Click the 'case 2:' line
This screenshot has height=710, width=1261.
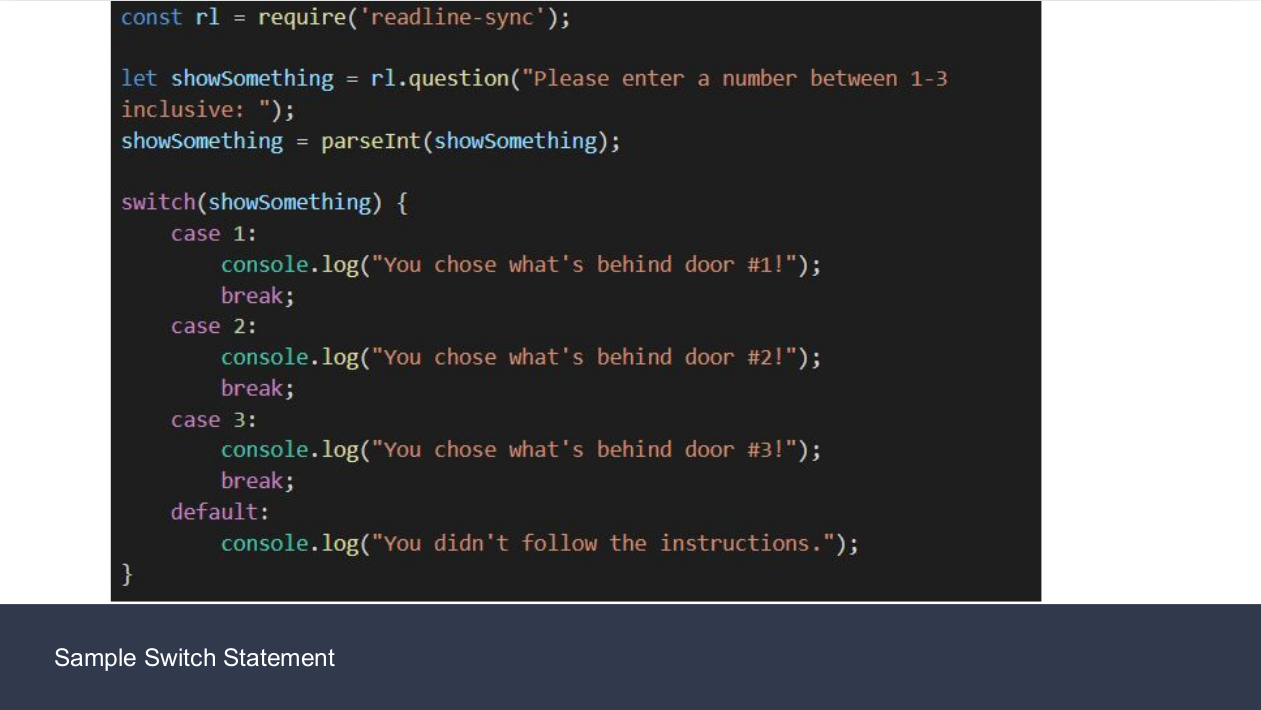(214, 327)
